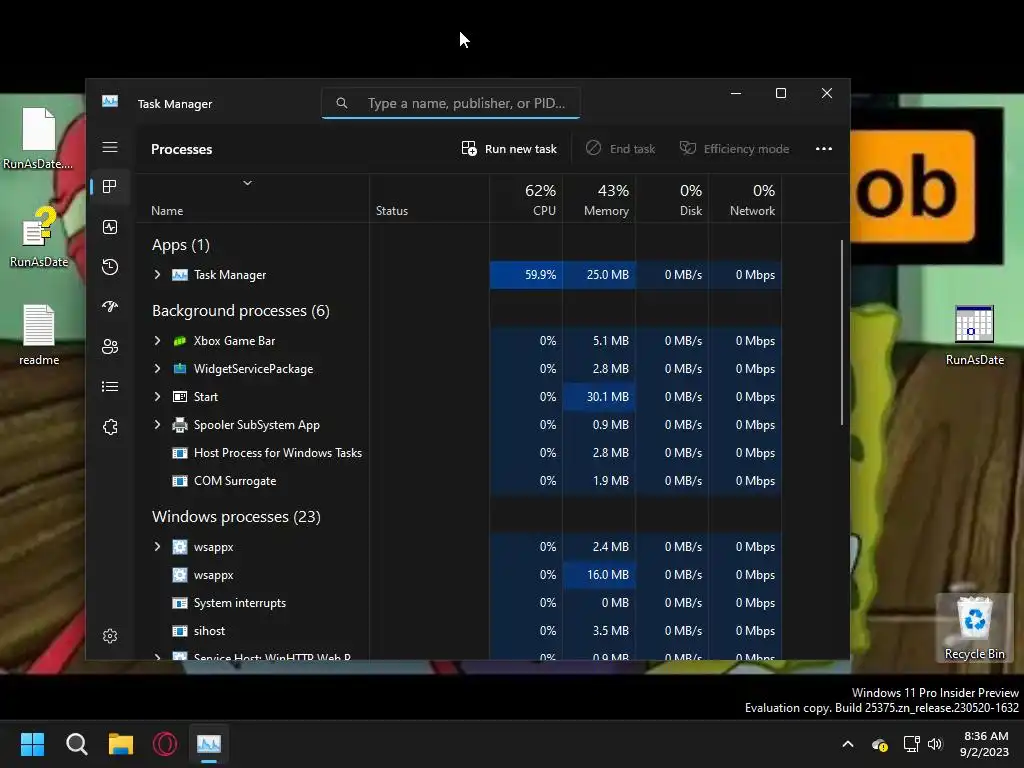Click Task Manager taskbar icon
Viewport: 1024px width, 768px height.
tap(209, 744)
